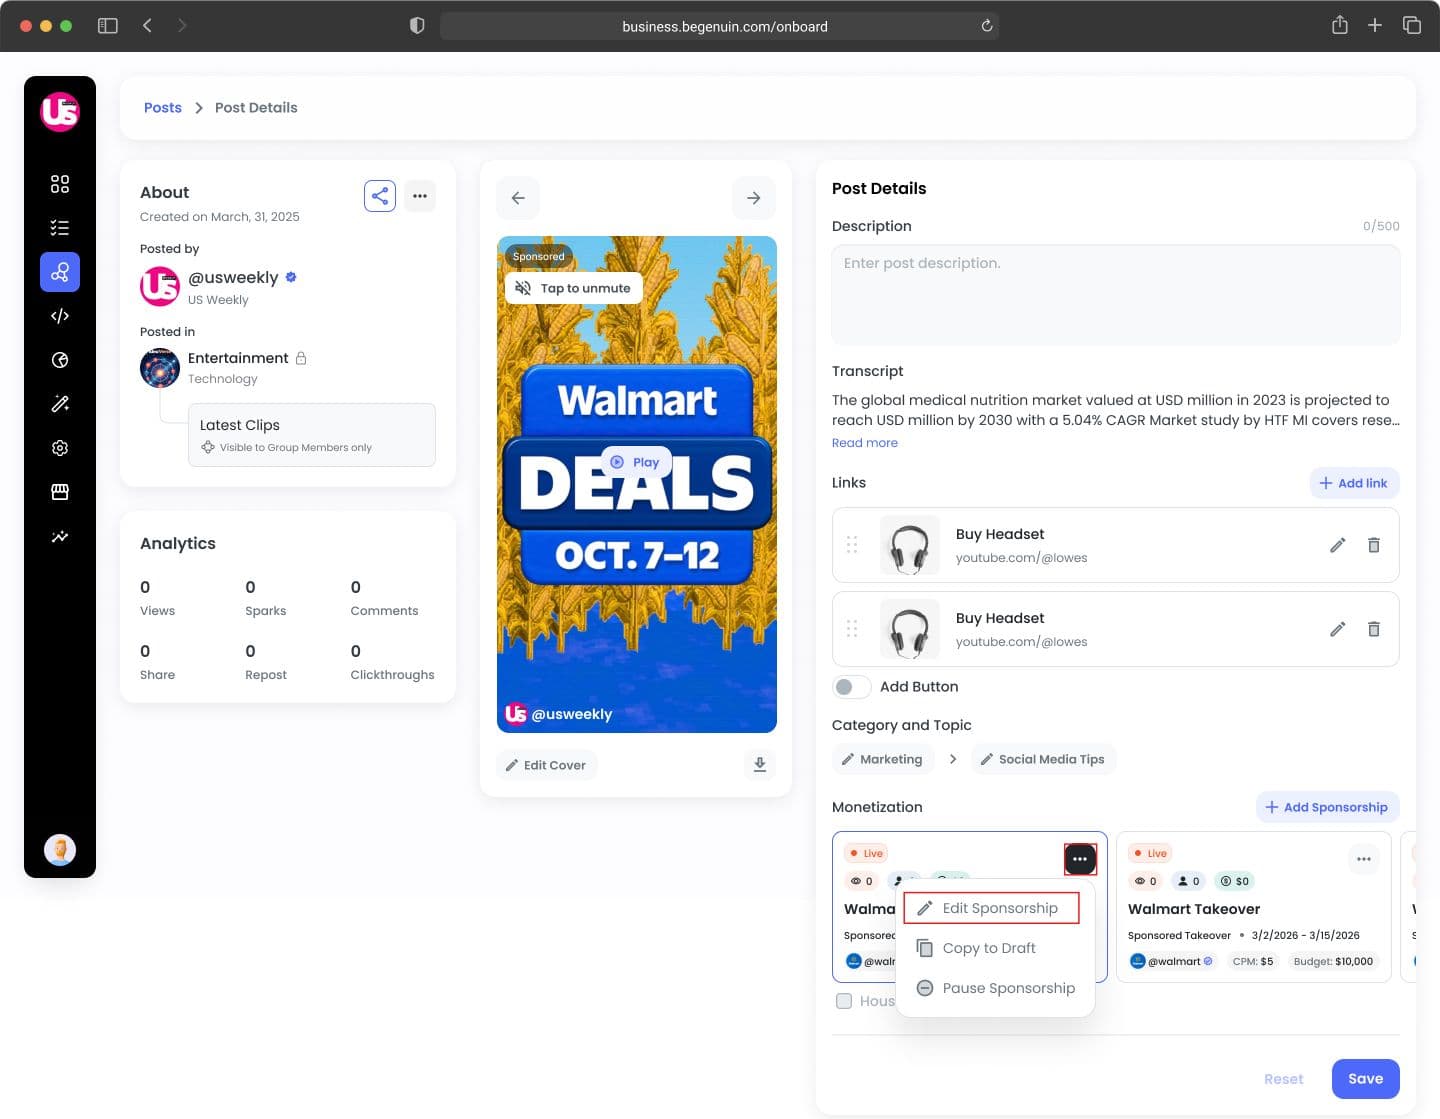The width and height of the screenshot is (1440, 1119).
Task: Open the settings gear in the sidebar
Action: coord(60,448)
